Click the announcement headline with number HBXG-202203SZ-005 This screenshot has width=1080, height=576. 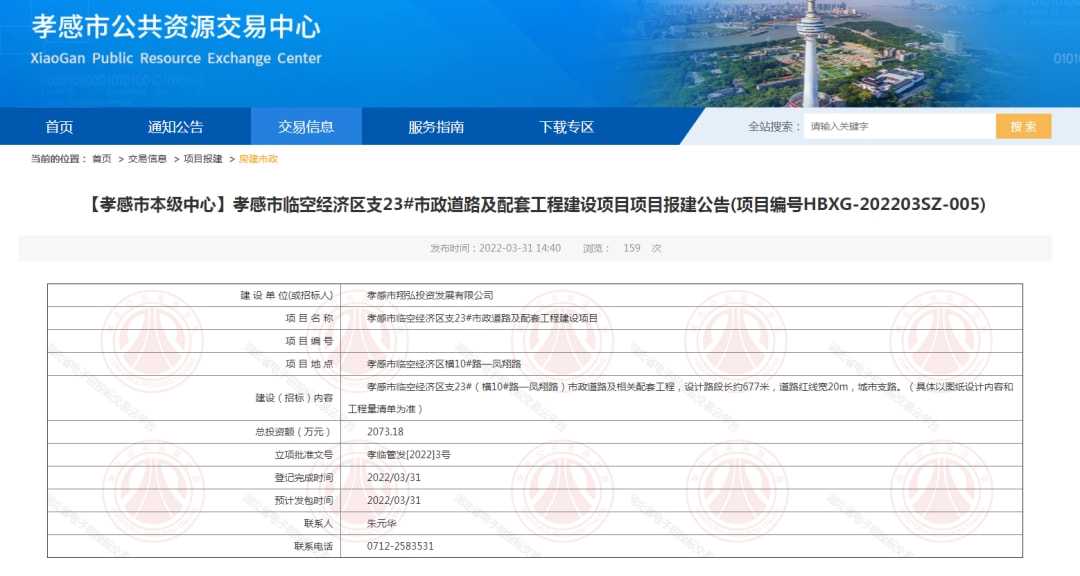(536, 205)
